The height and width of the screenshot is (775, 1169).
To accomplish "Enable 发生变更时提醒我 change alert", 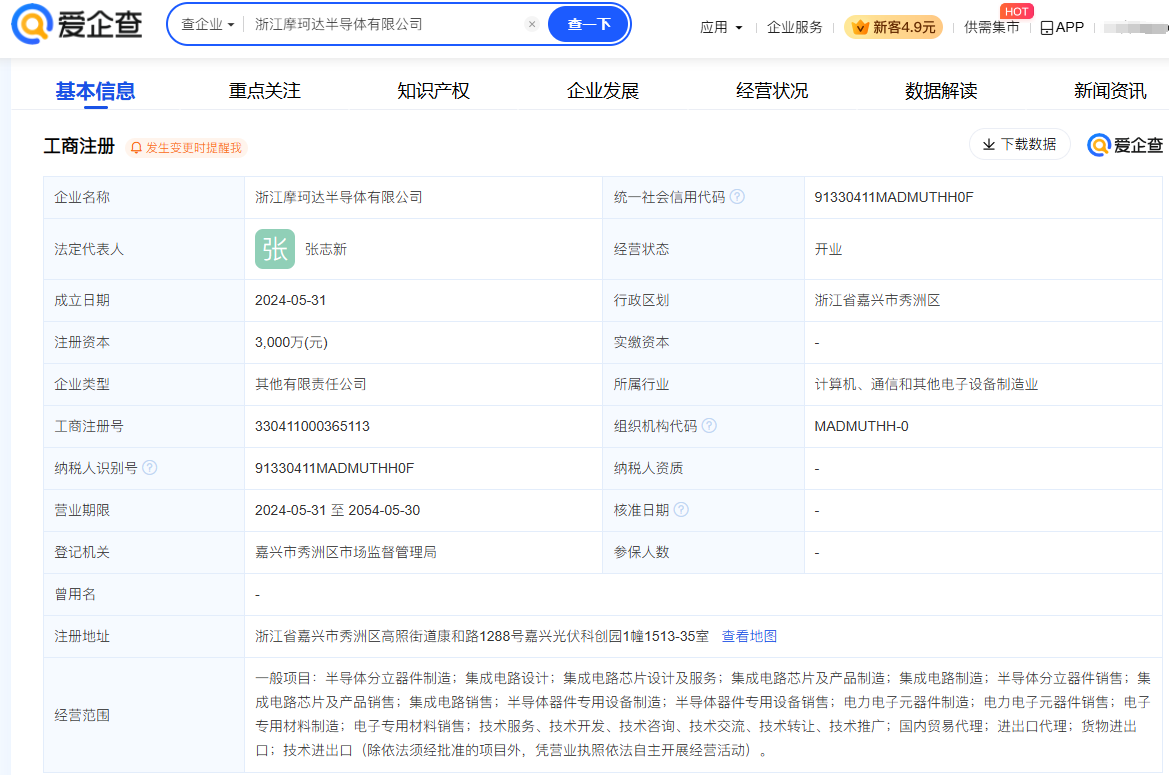I will click(x=187, y=148).
